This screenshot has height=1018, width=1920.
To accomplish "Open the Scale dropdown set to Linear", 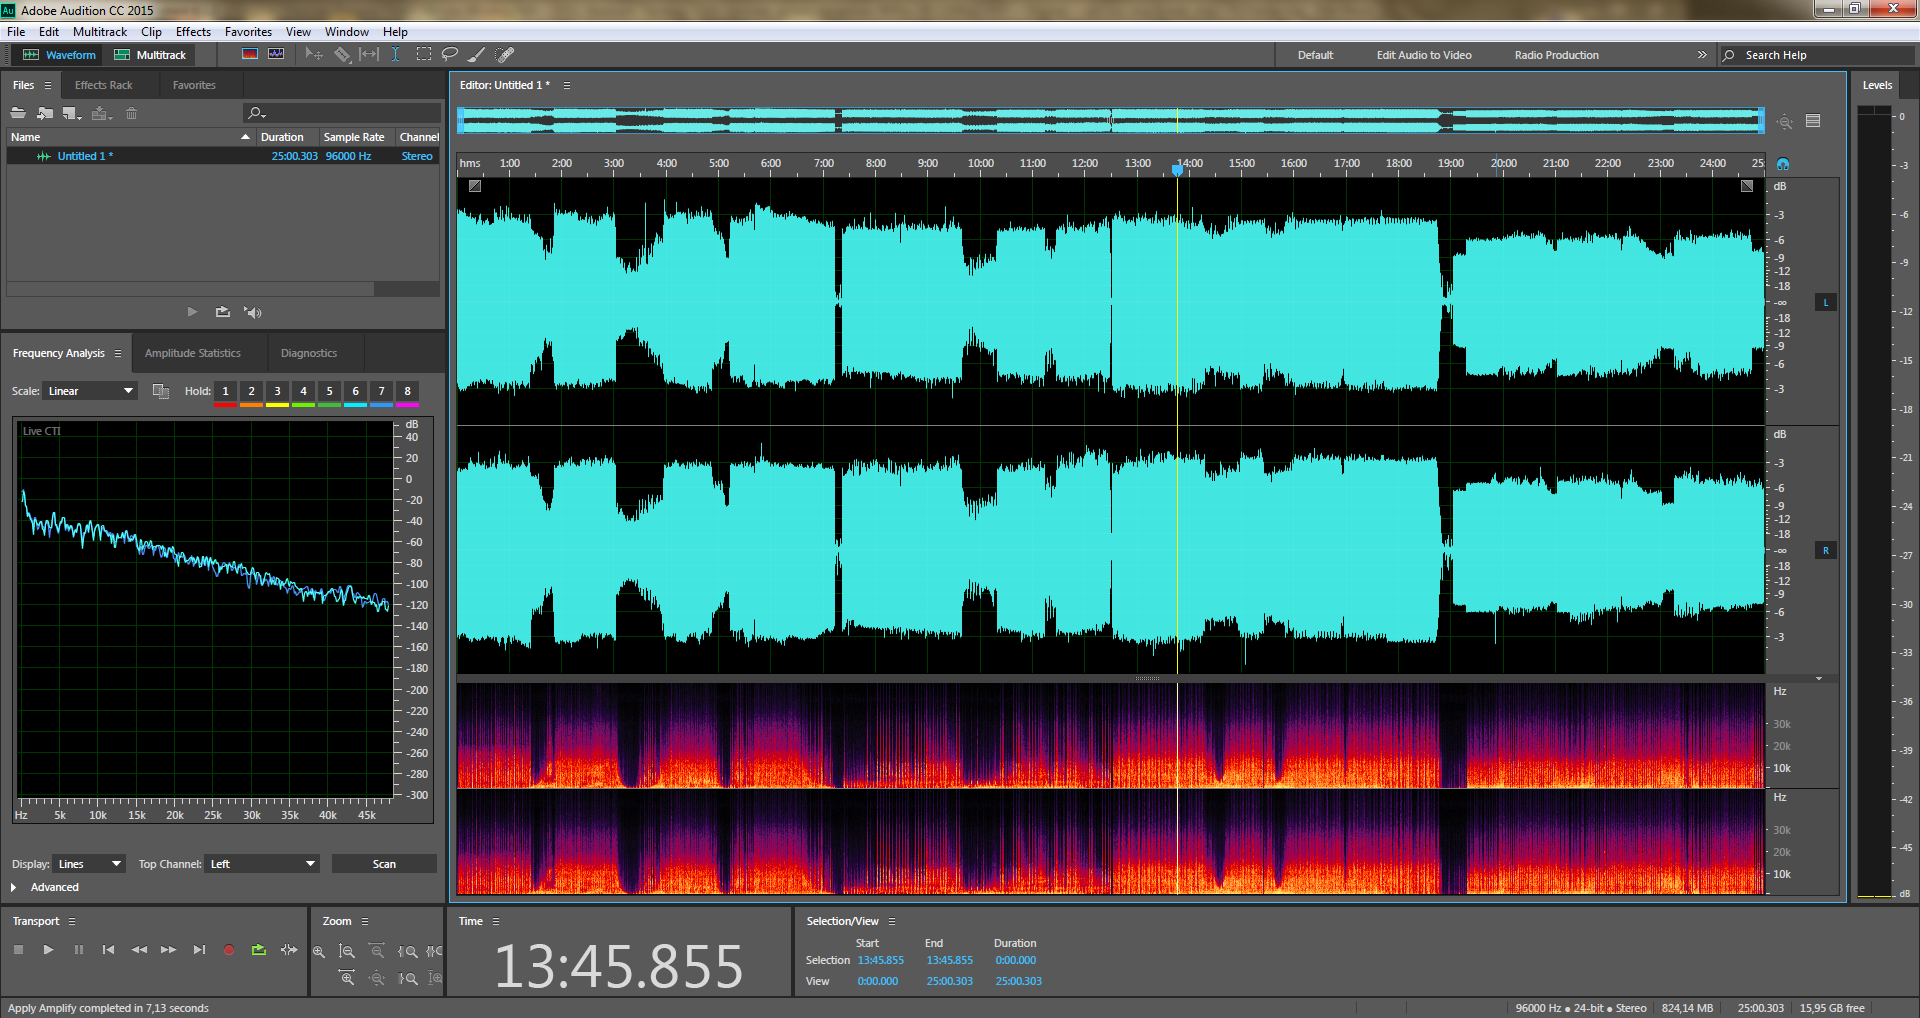I will [x=90, y=391].
